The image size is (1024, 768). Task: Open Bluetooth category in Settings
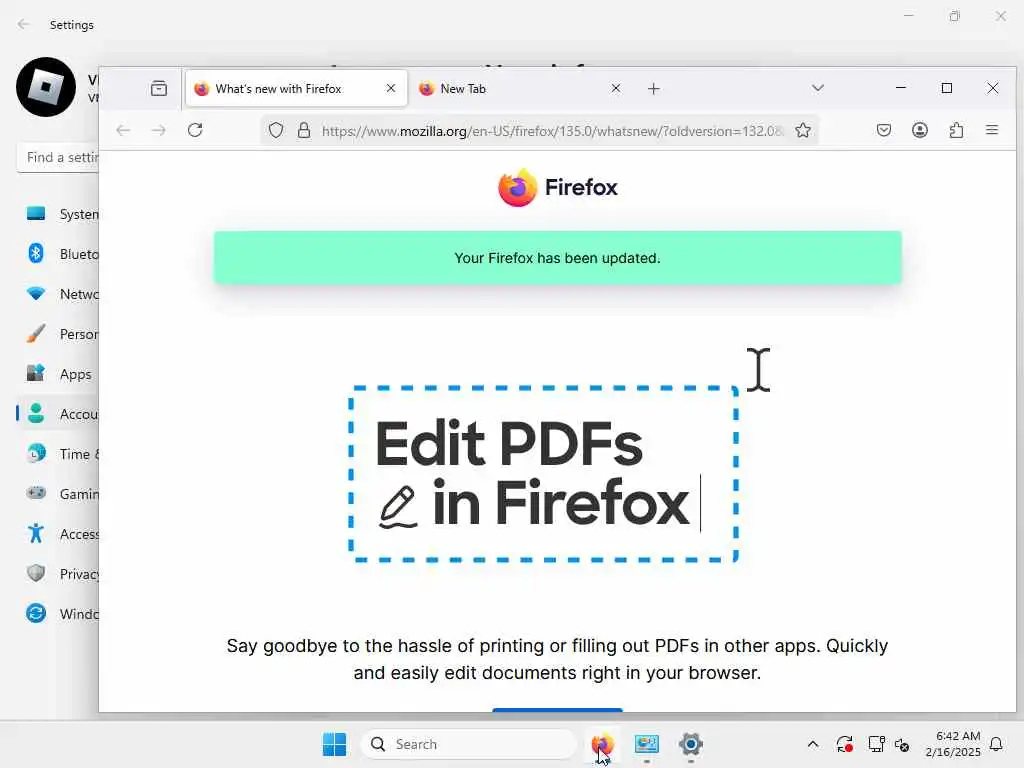(x=59, y=254)
